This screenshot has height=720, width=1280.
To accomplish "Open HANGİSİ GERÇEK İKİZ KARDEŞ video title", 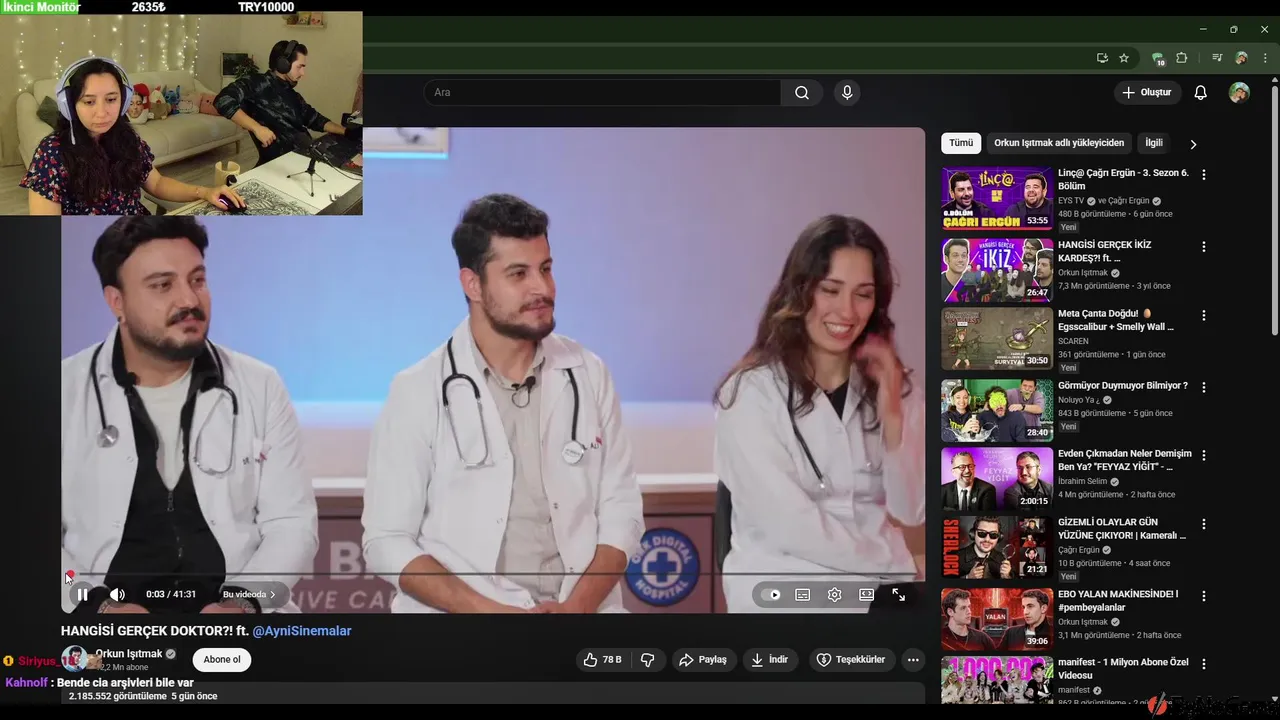I will pyautogui.click(x=1104, y=251).
